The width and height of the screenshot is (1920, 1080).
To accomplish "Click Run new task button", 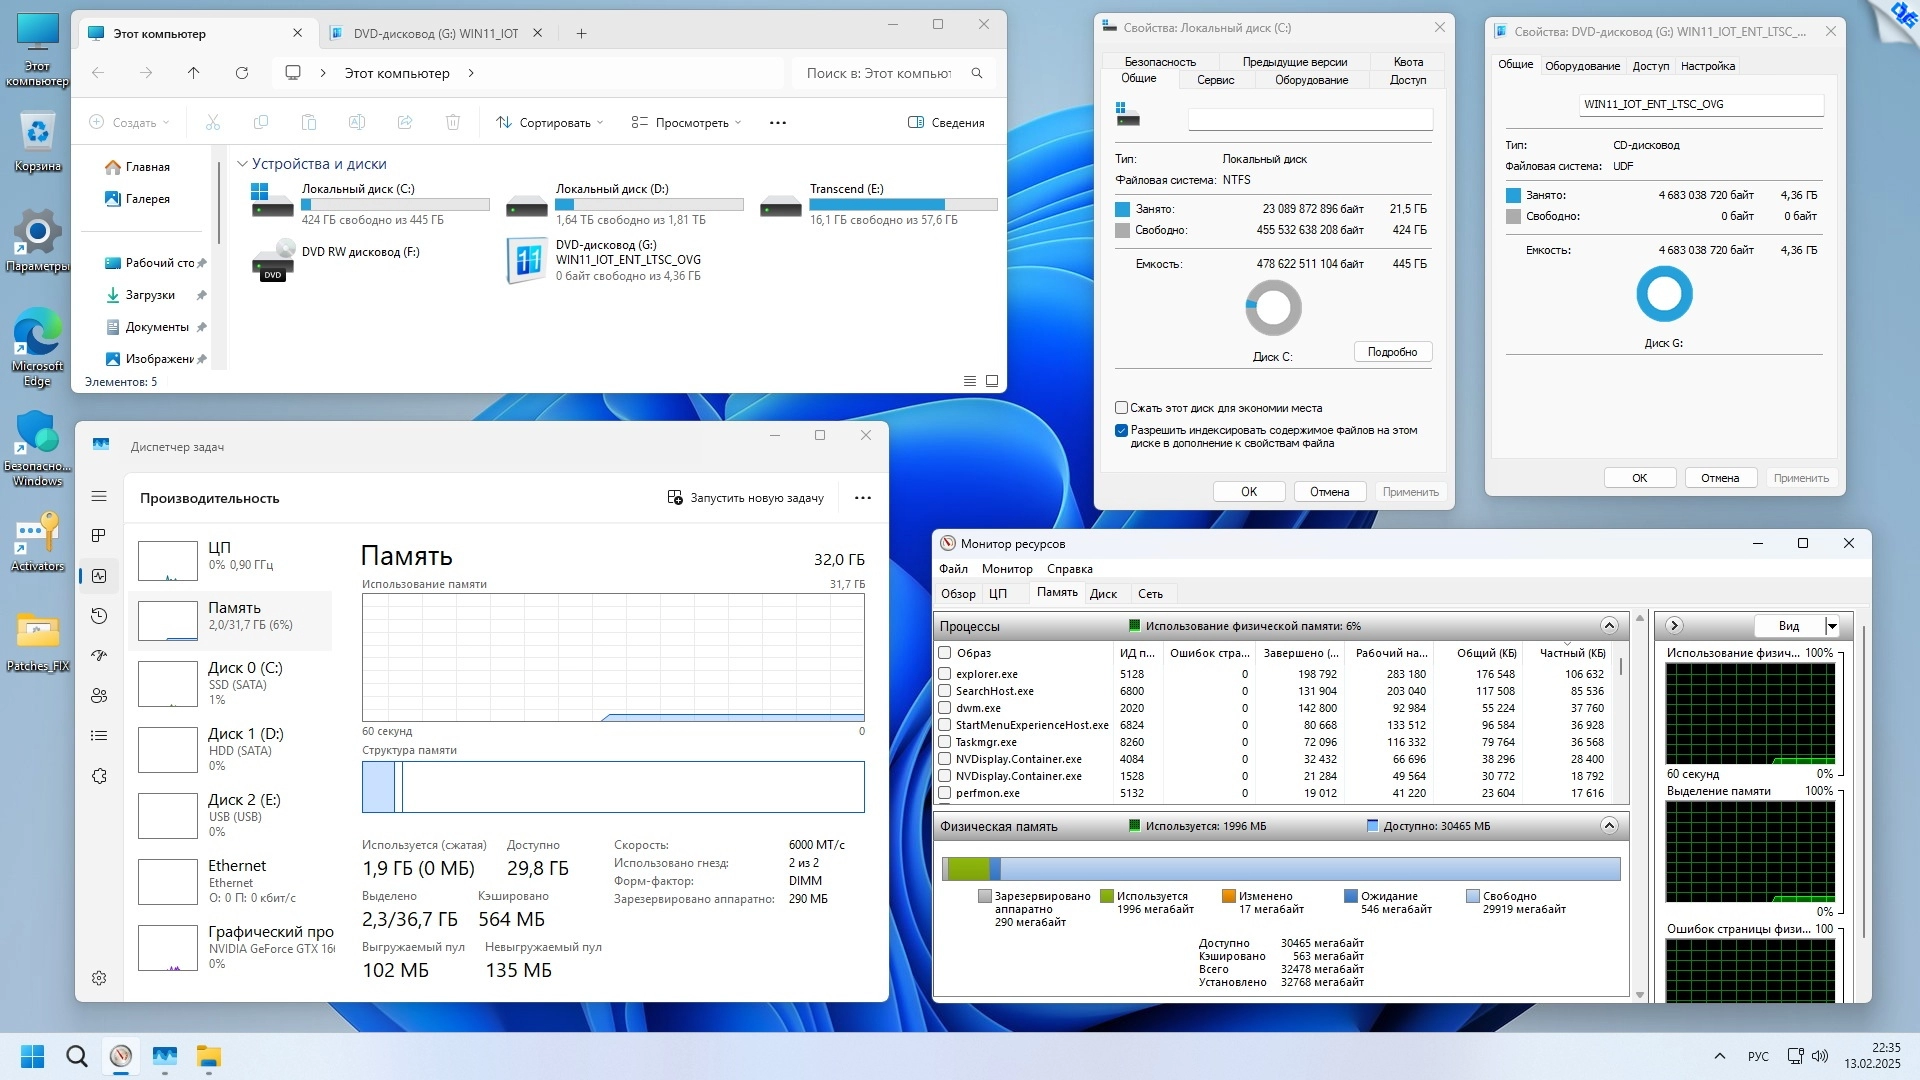I will pos(746,498).
